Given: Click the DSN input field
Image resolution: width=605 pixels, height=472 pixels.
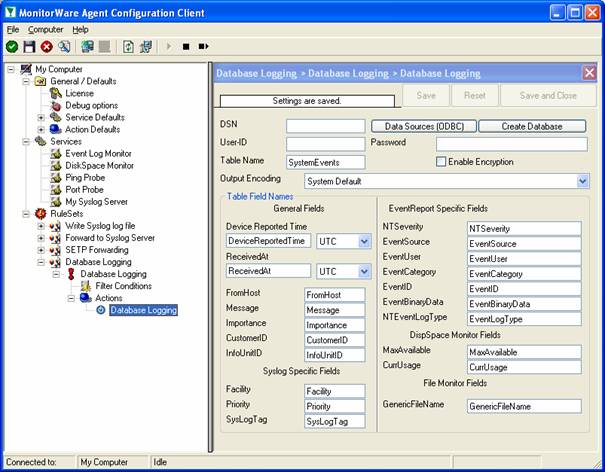Looking at the screenshot, I should [x=326, y=126].
